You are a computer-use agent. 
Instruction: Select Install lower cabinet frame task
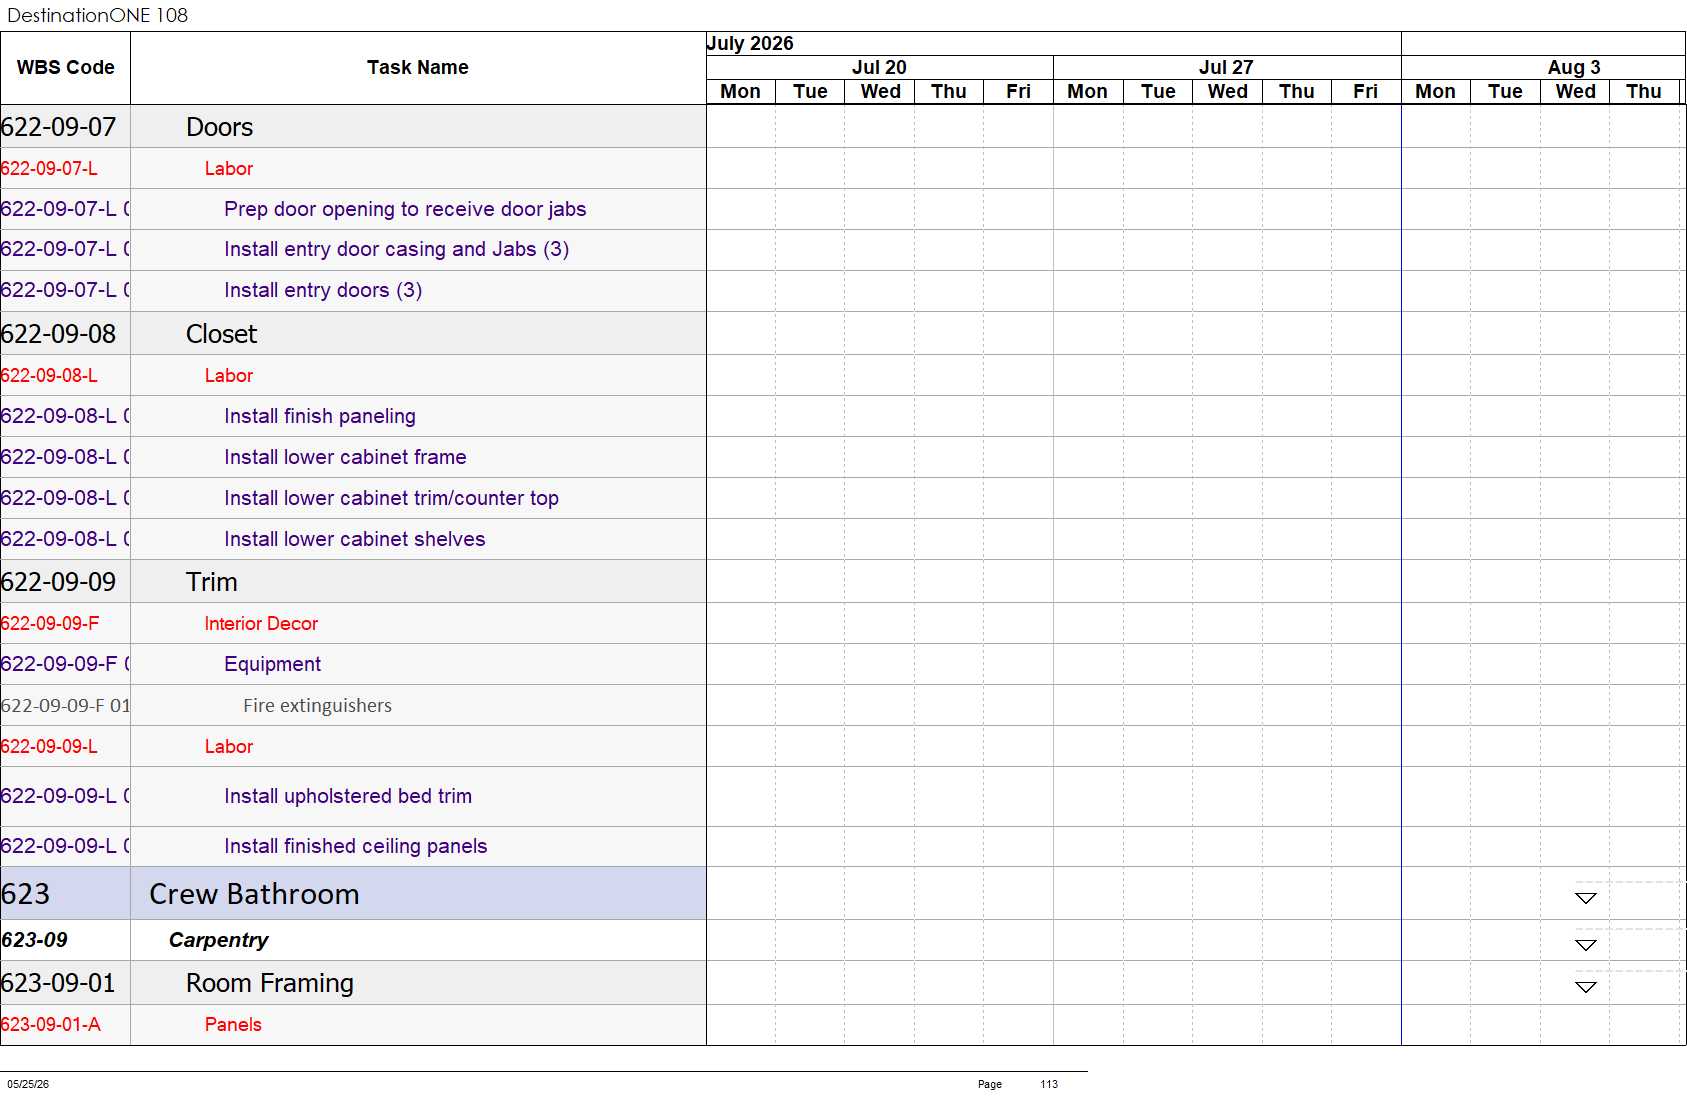click(x=345, y=457)
